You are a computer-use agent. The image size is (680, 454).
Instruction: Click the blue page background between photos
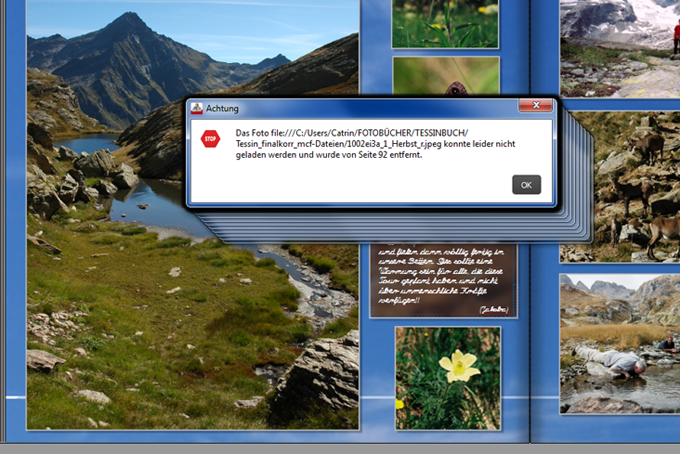(376, 369)
